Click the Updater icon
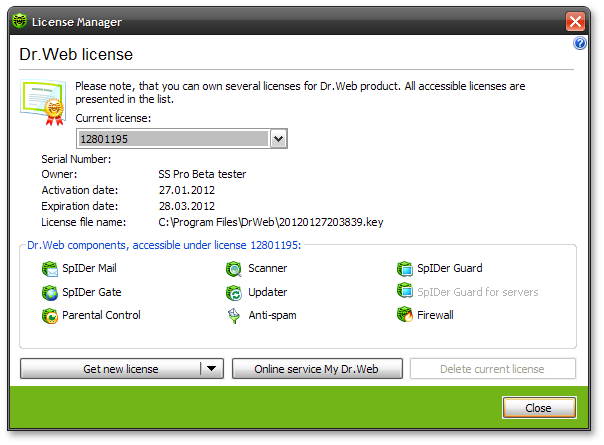 [x=234, y=293]
